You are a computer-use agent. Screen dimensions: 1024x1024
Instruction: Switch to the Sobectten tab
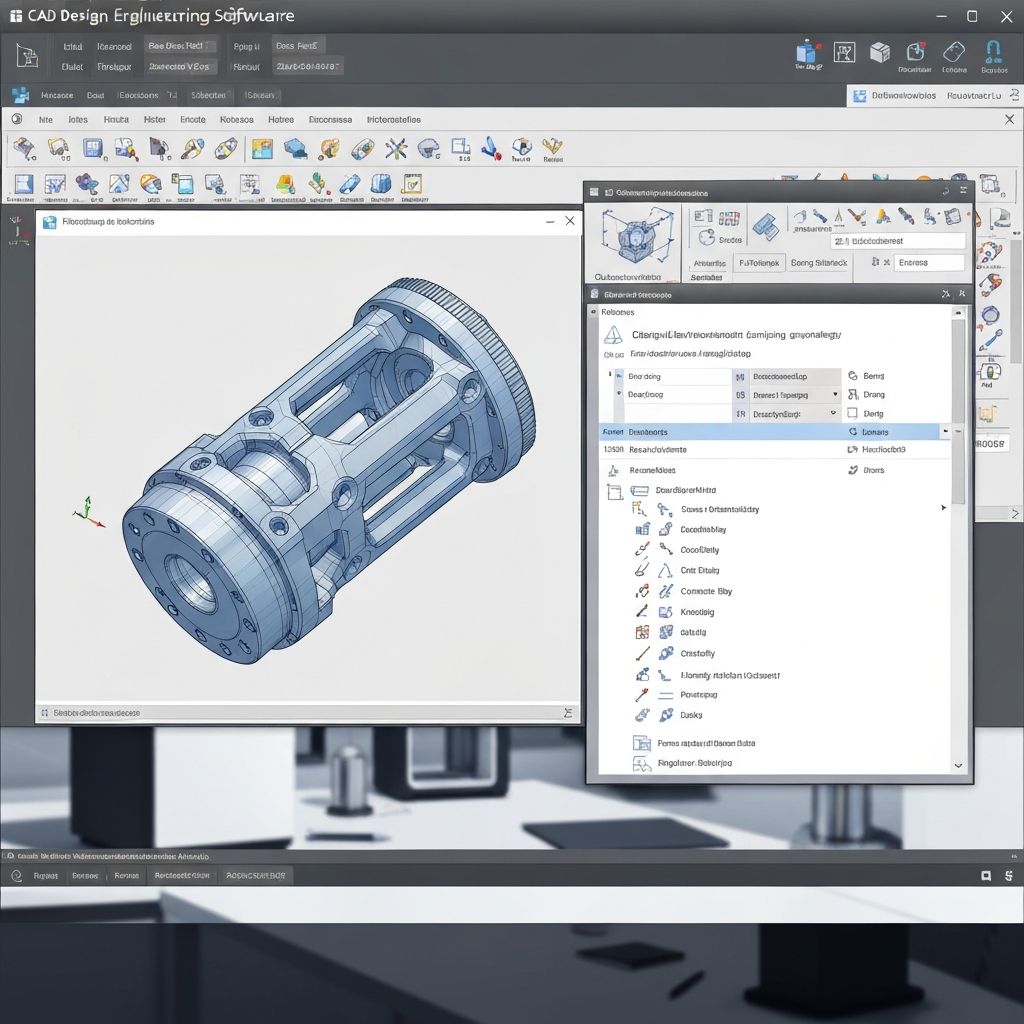(208, 96)
